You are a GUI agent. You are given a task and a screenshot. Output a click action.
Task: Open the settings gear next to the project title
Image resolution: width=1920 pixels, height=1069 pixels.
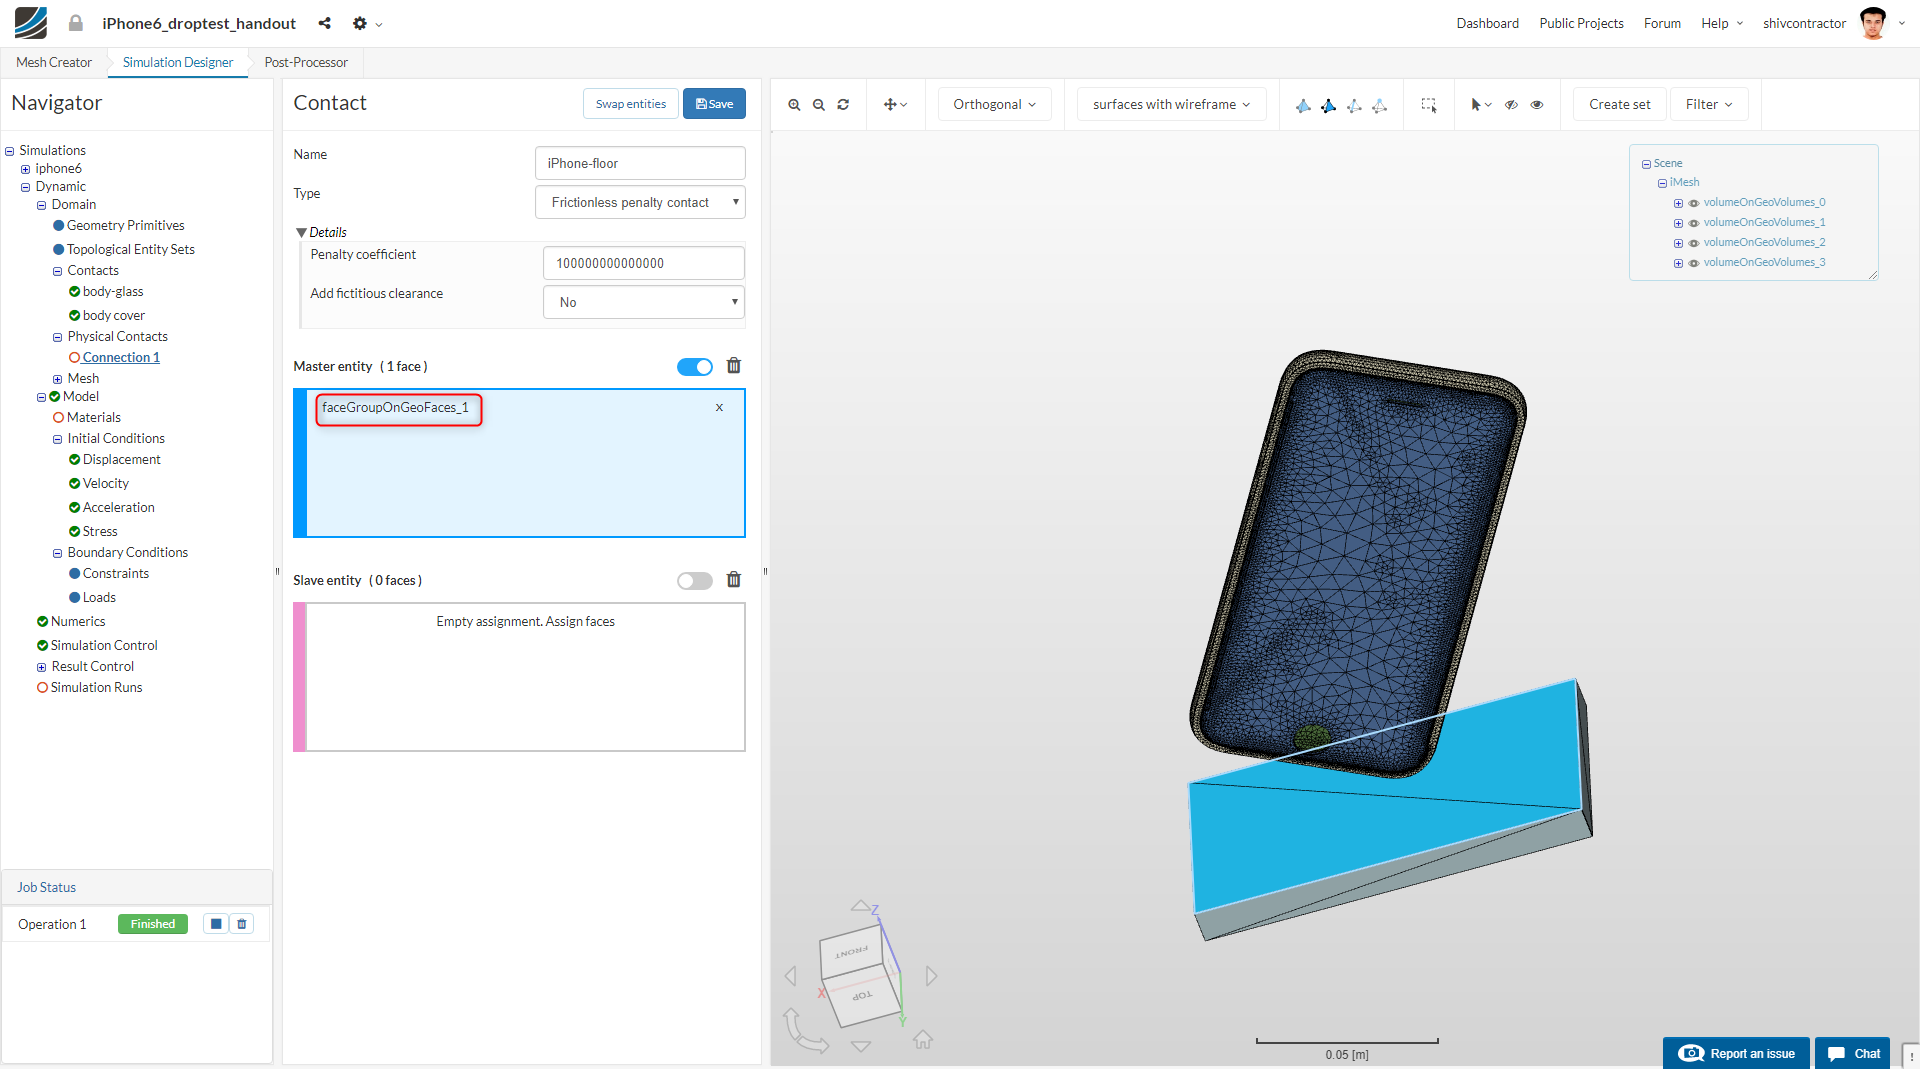360,23
